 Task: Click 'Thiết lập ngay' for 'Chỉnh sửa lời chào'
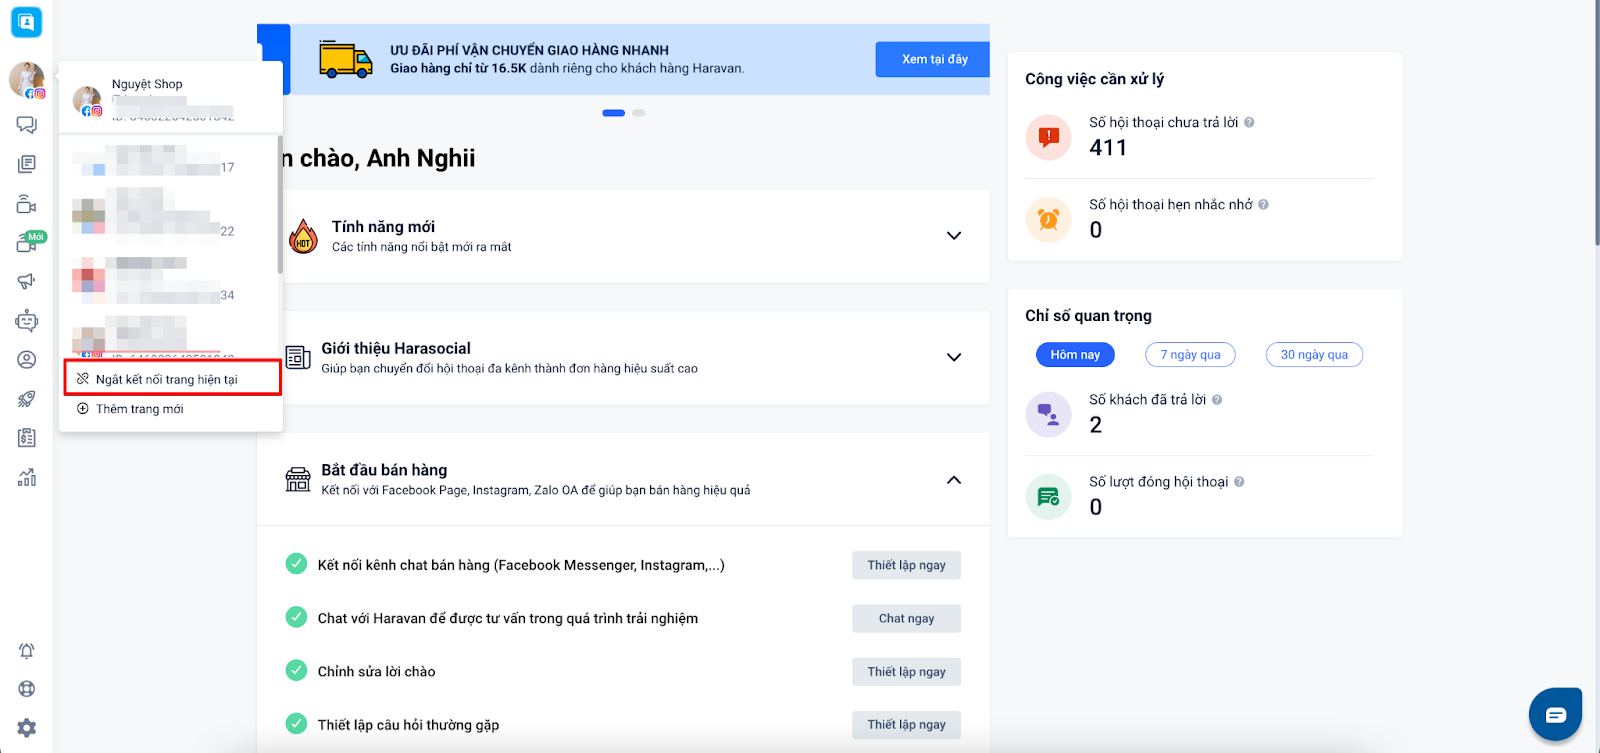point(906,671)
